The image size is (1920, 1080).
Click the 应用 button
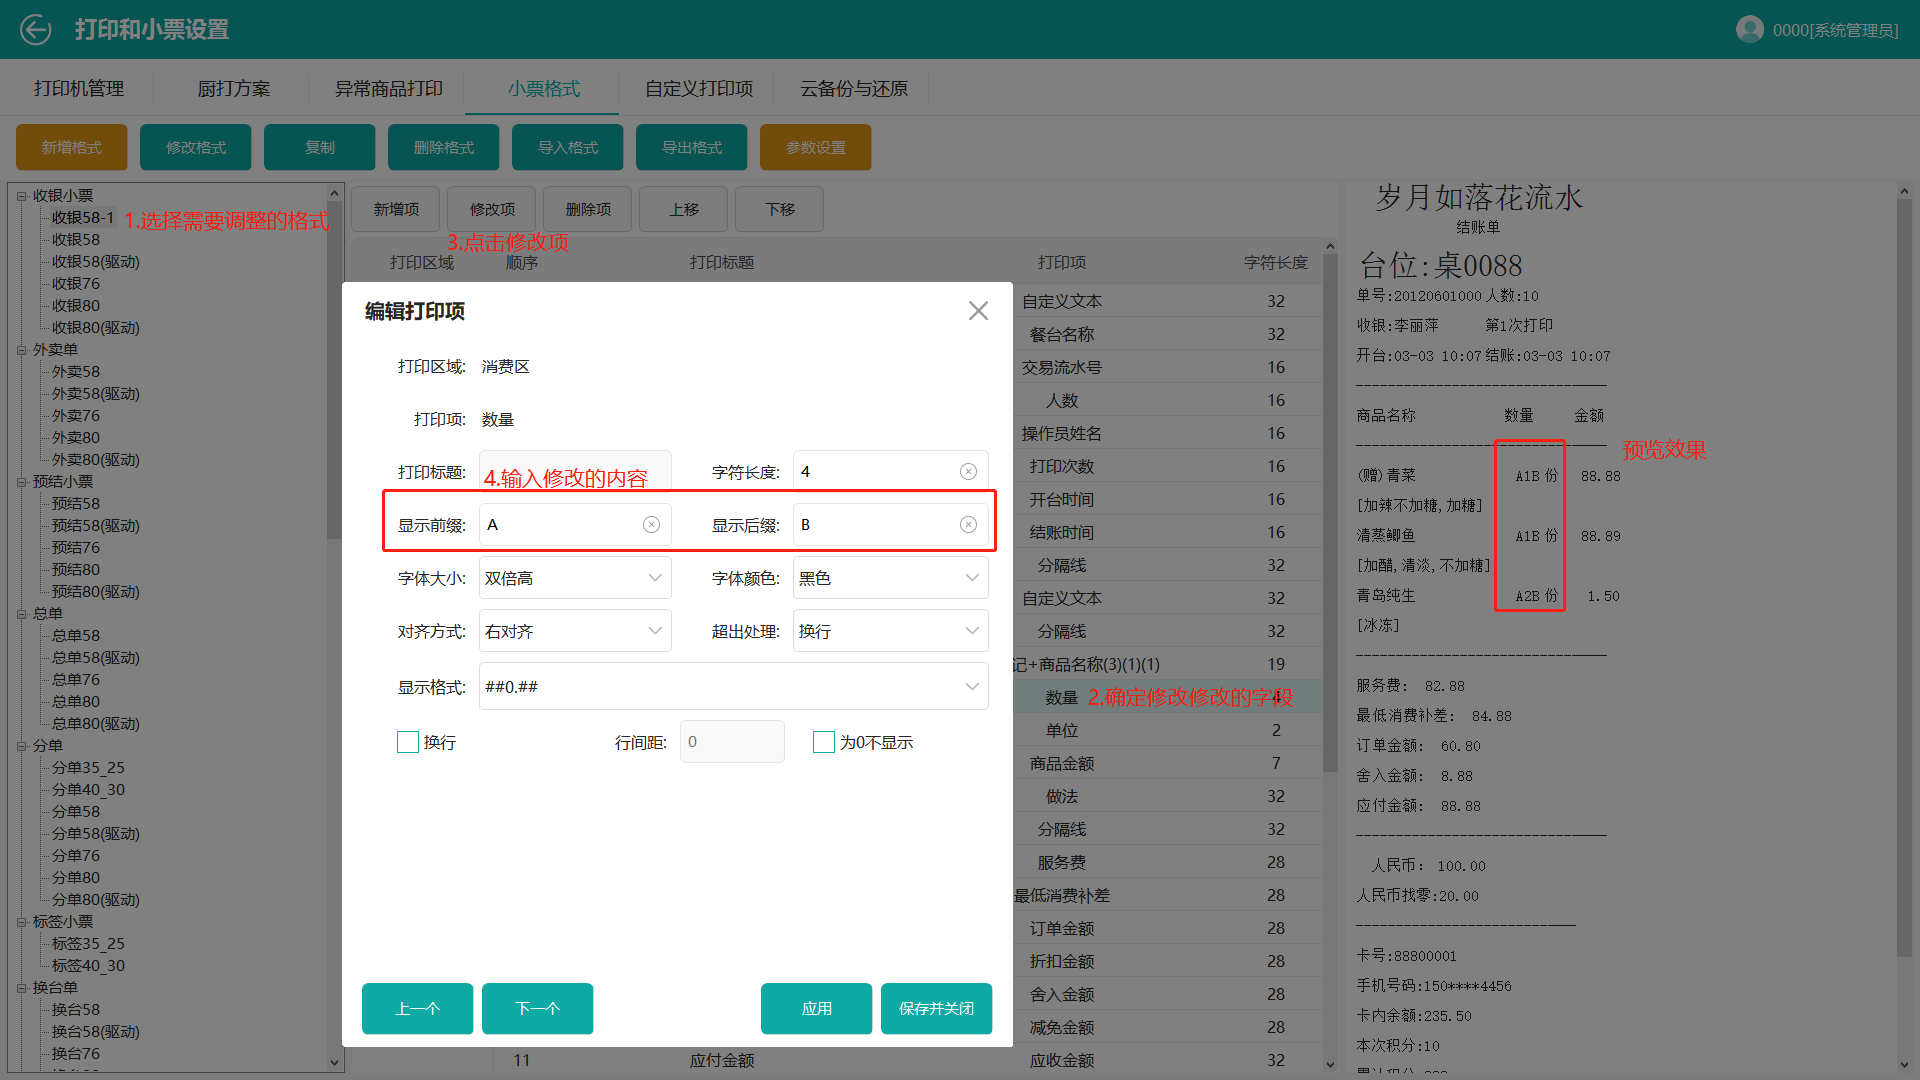[817, 1008]
